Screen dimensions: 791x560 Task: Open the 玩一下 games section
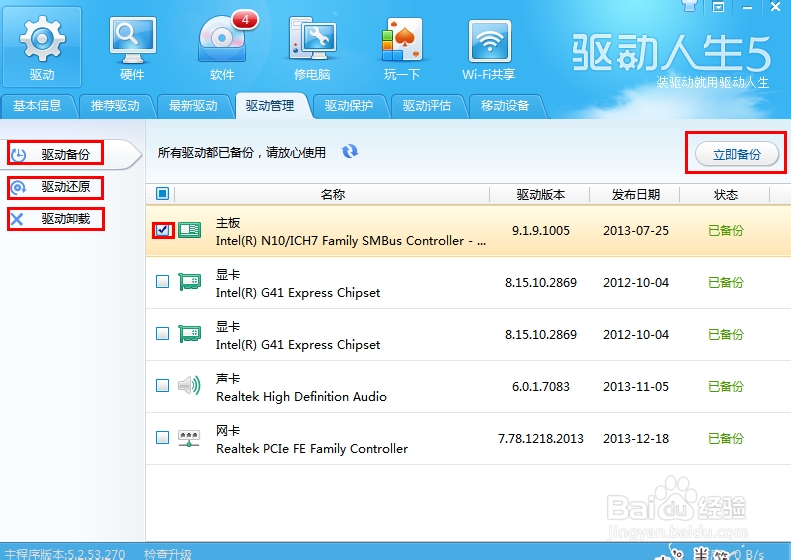[402, 48]
